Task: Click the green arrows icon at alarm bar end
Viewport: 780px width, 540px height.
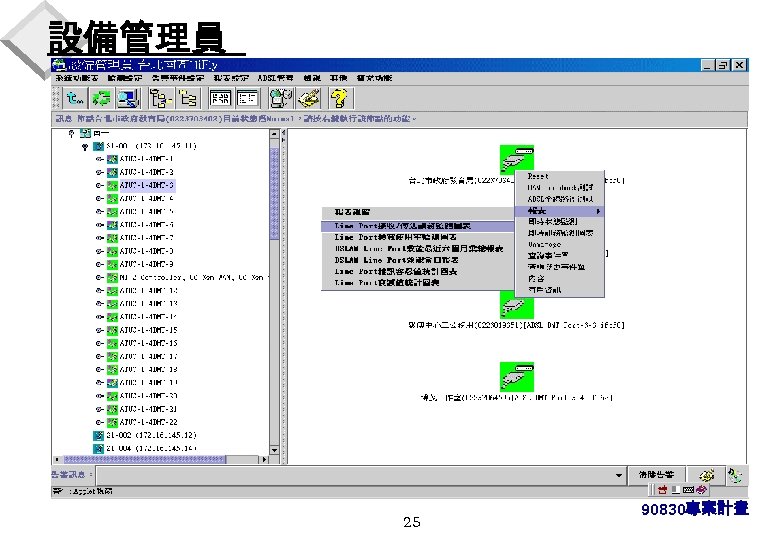Action: 735,475
